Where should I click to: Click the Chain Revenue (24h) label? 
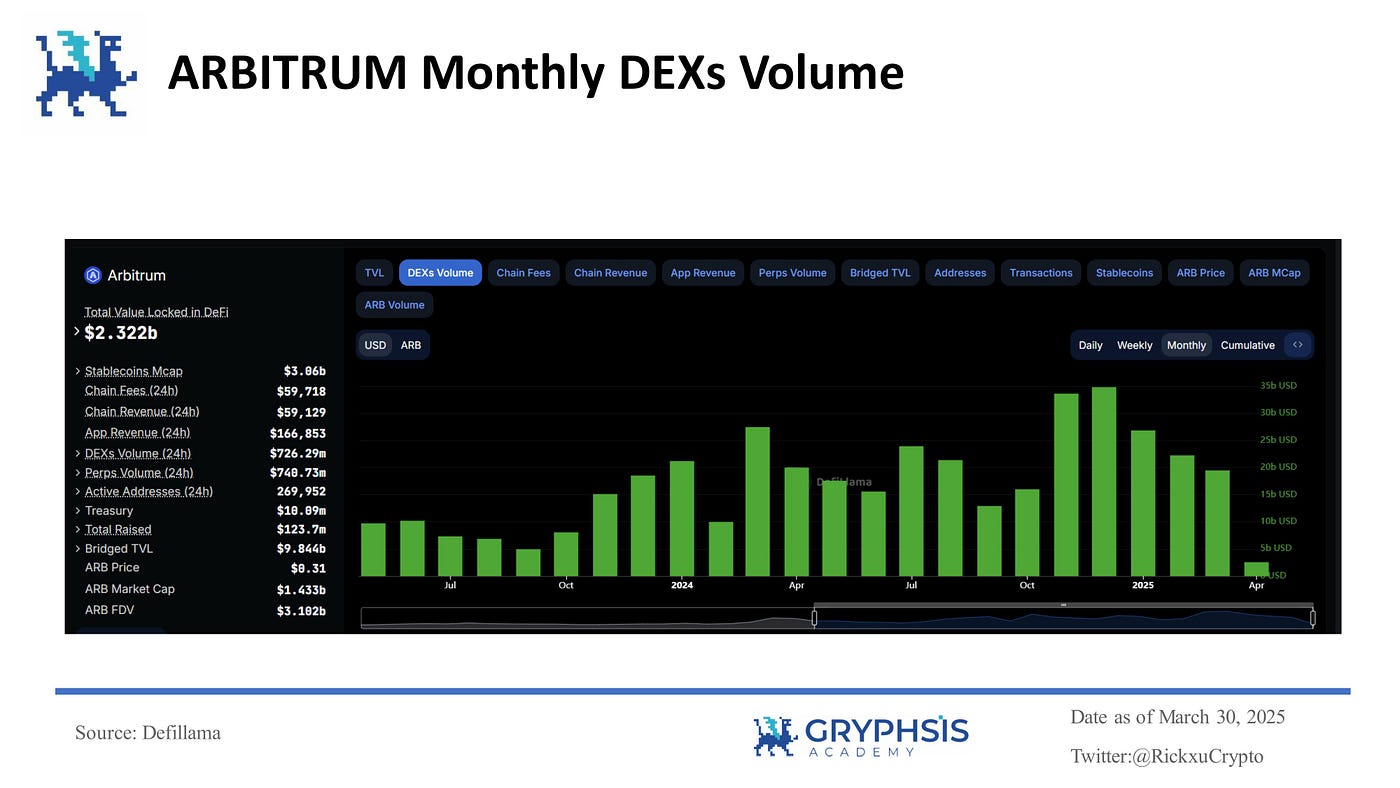(142, 412)
